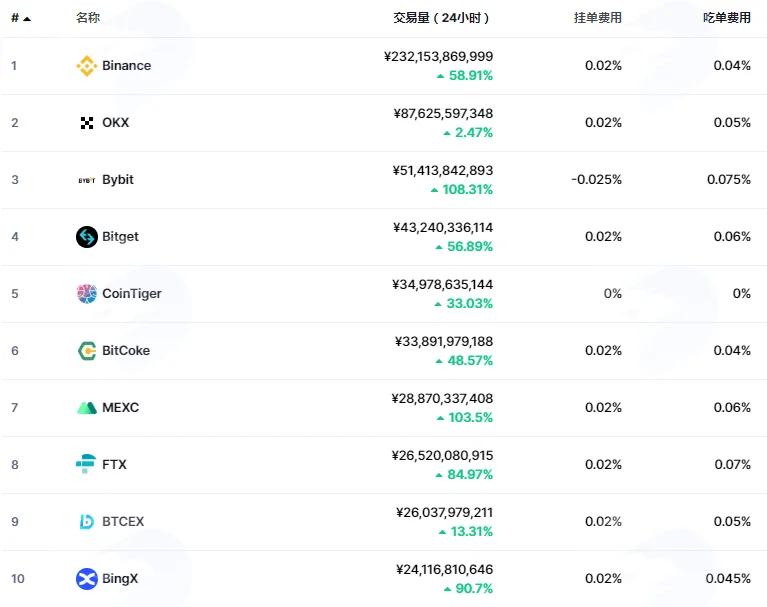Click the Binance logo icon
The width and height of the screenshot is (767, 607).
87,66
